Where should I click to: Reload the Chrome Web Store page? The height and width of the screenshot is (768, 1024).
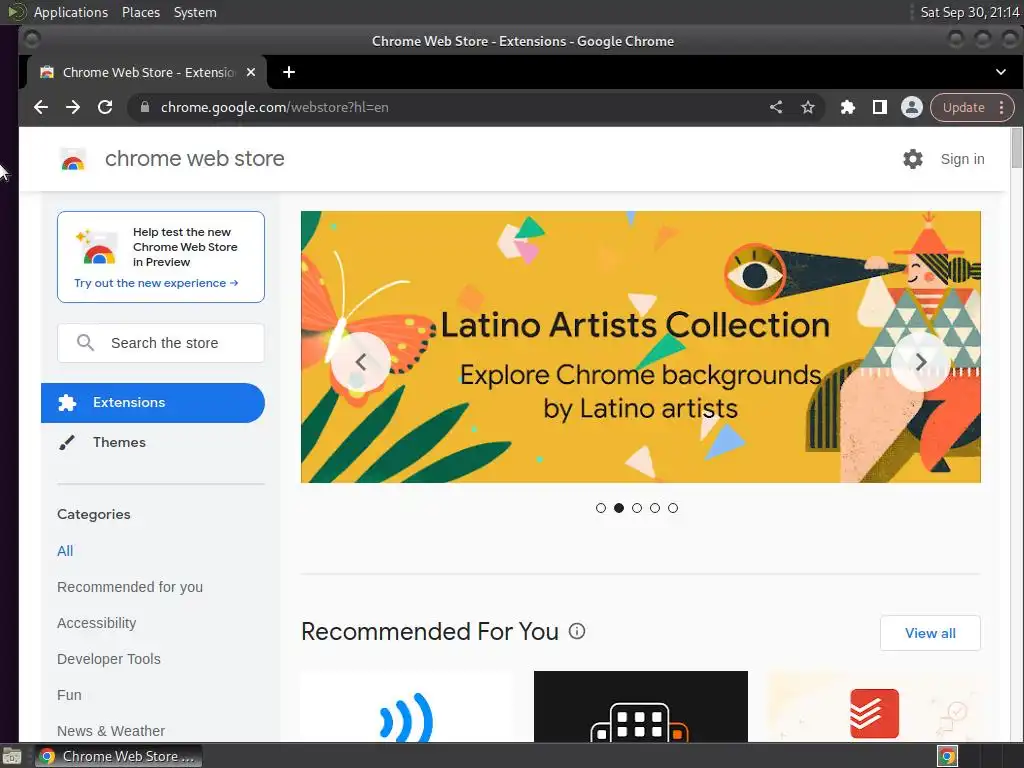coord(104,107)
